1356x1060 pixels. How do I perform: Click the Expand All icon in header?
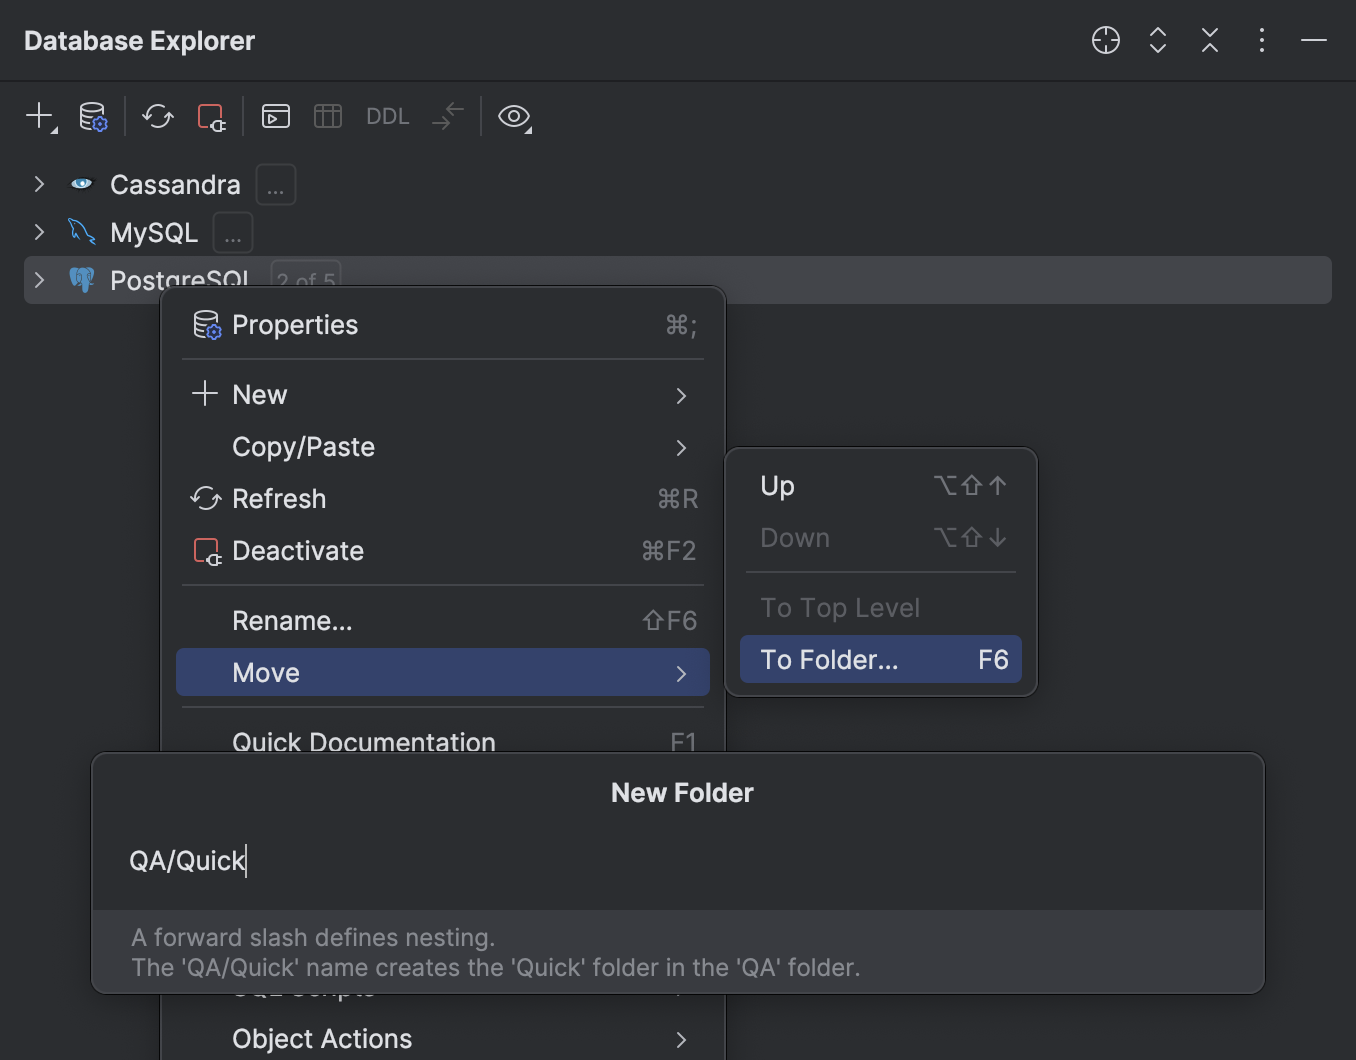pos(1158,40)
